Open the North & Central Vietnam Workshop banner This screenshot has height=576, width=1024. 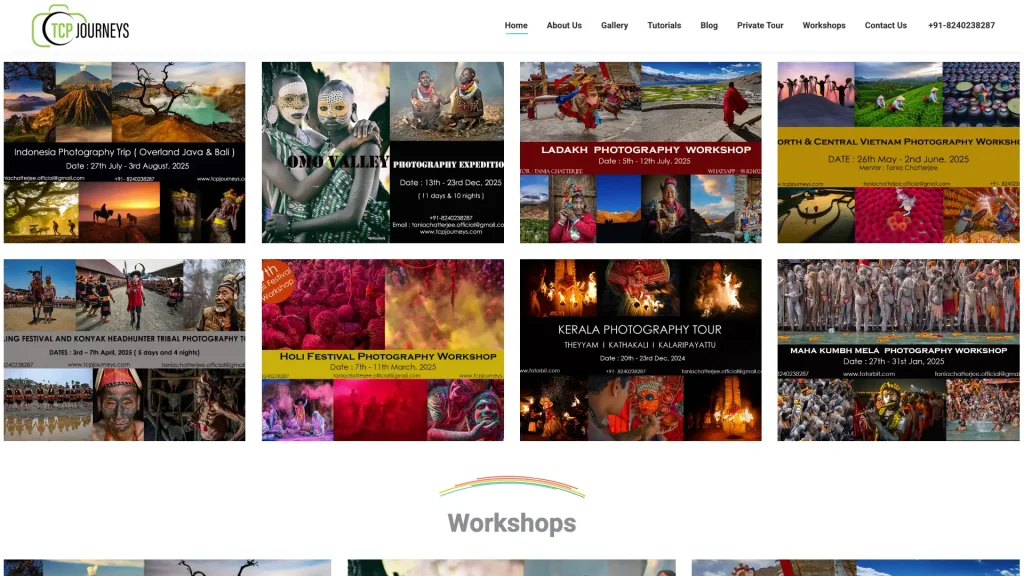point(899,153)
